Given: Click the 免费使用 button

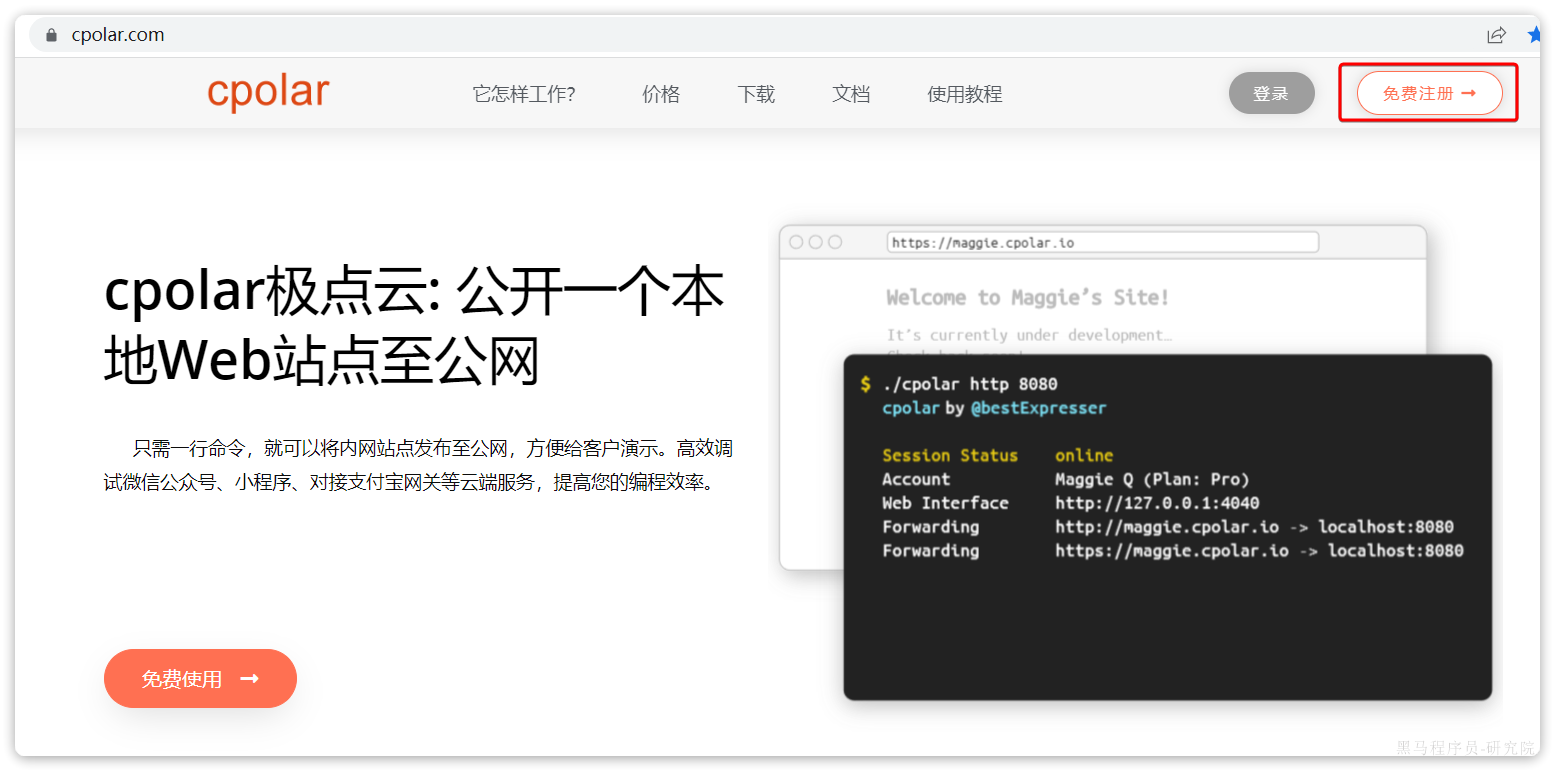Looking at the screenshot, I should click(200, 679).
